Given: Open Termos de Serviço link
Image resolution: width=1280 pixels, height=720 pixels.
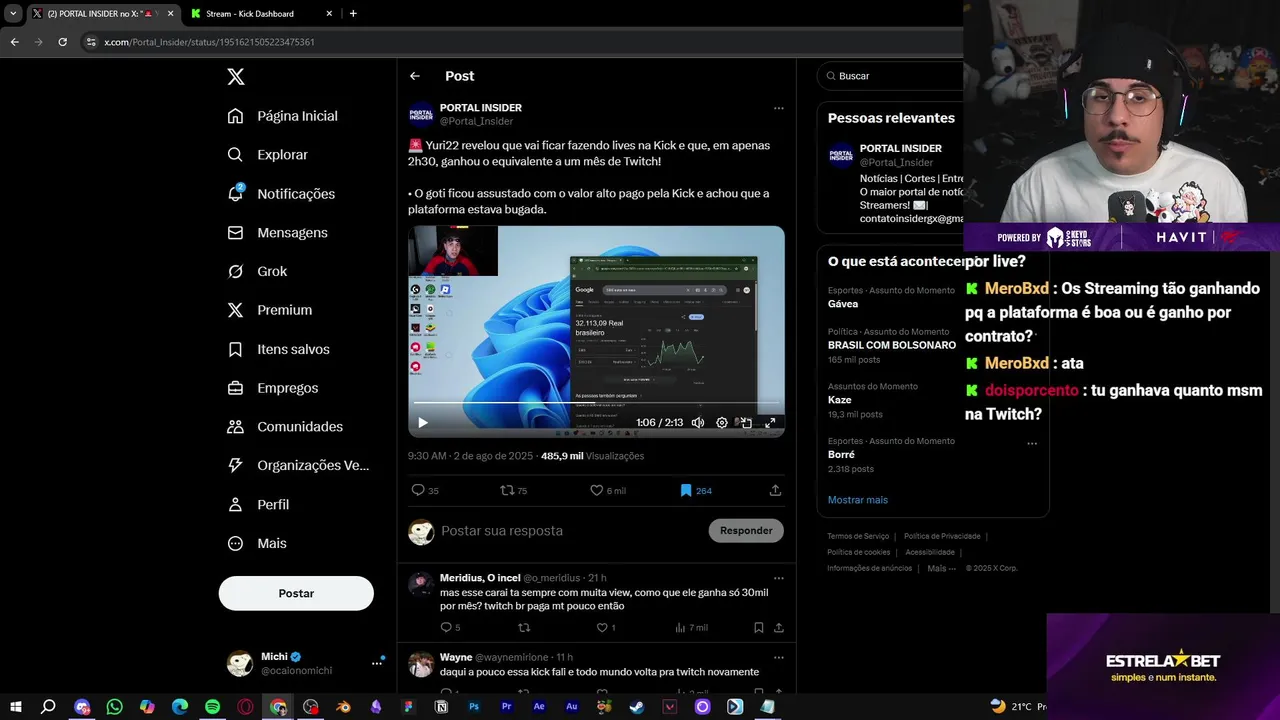Looking at the screenshot, I should pos(858,536).
